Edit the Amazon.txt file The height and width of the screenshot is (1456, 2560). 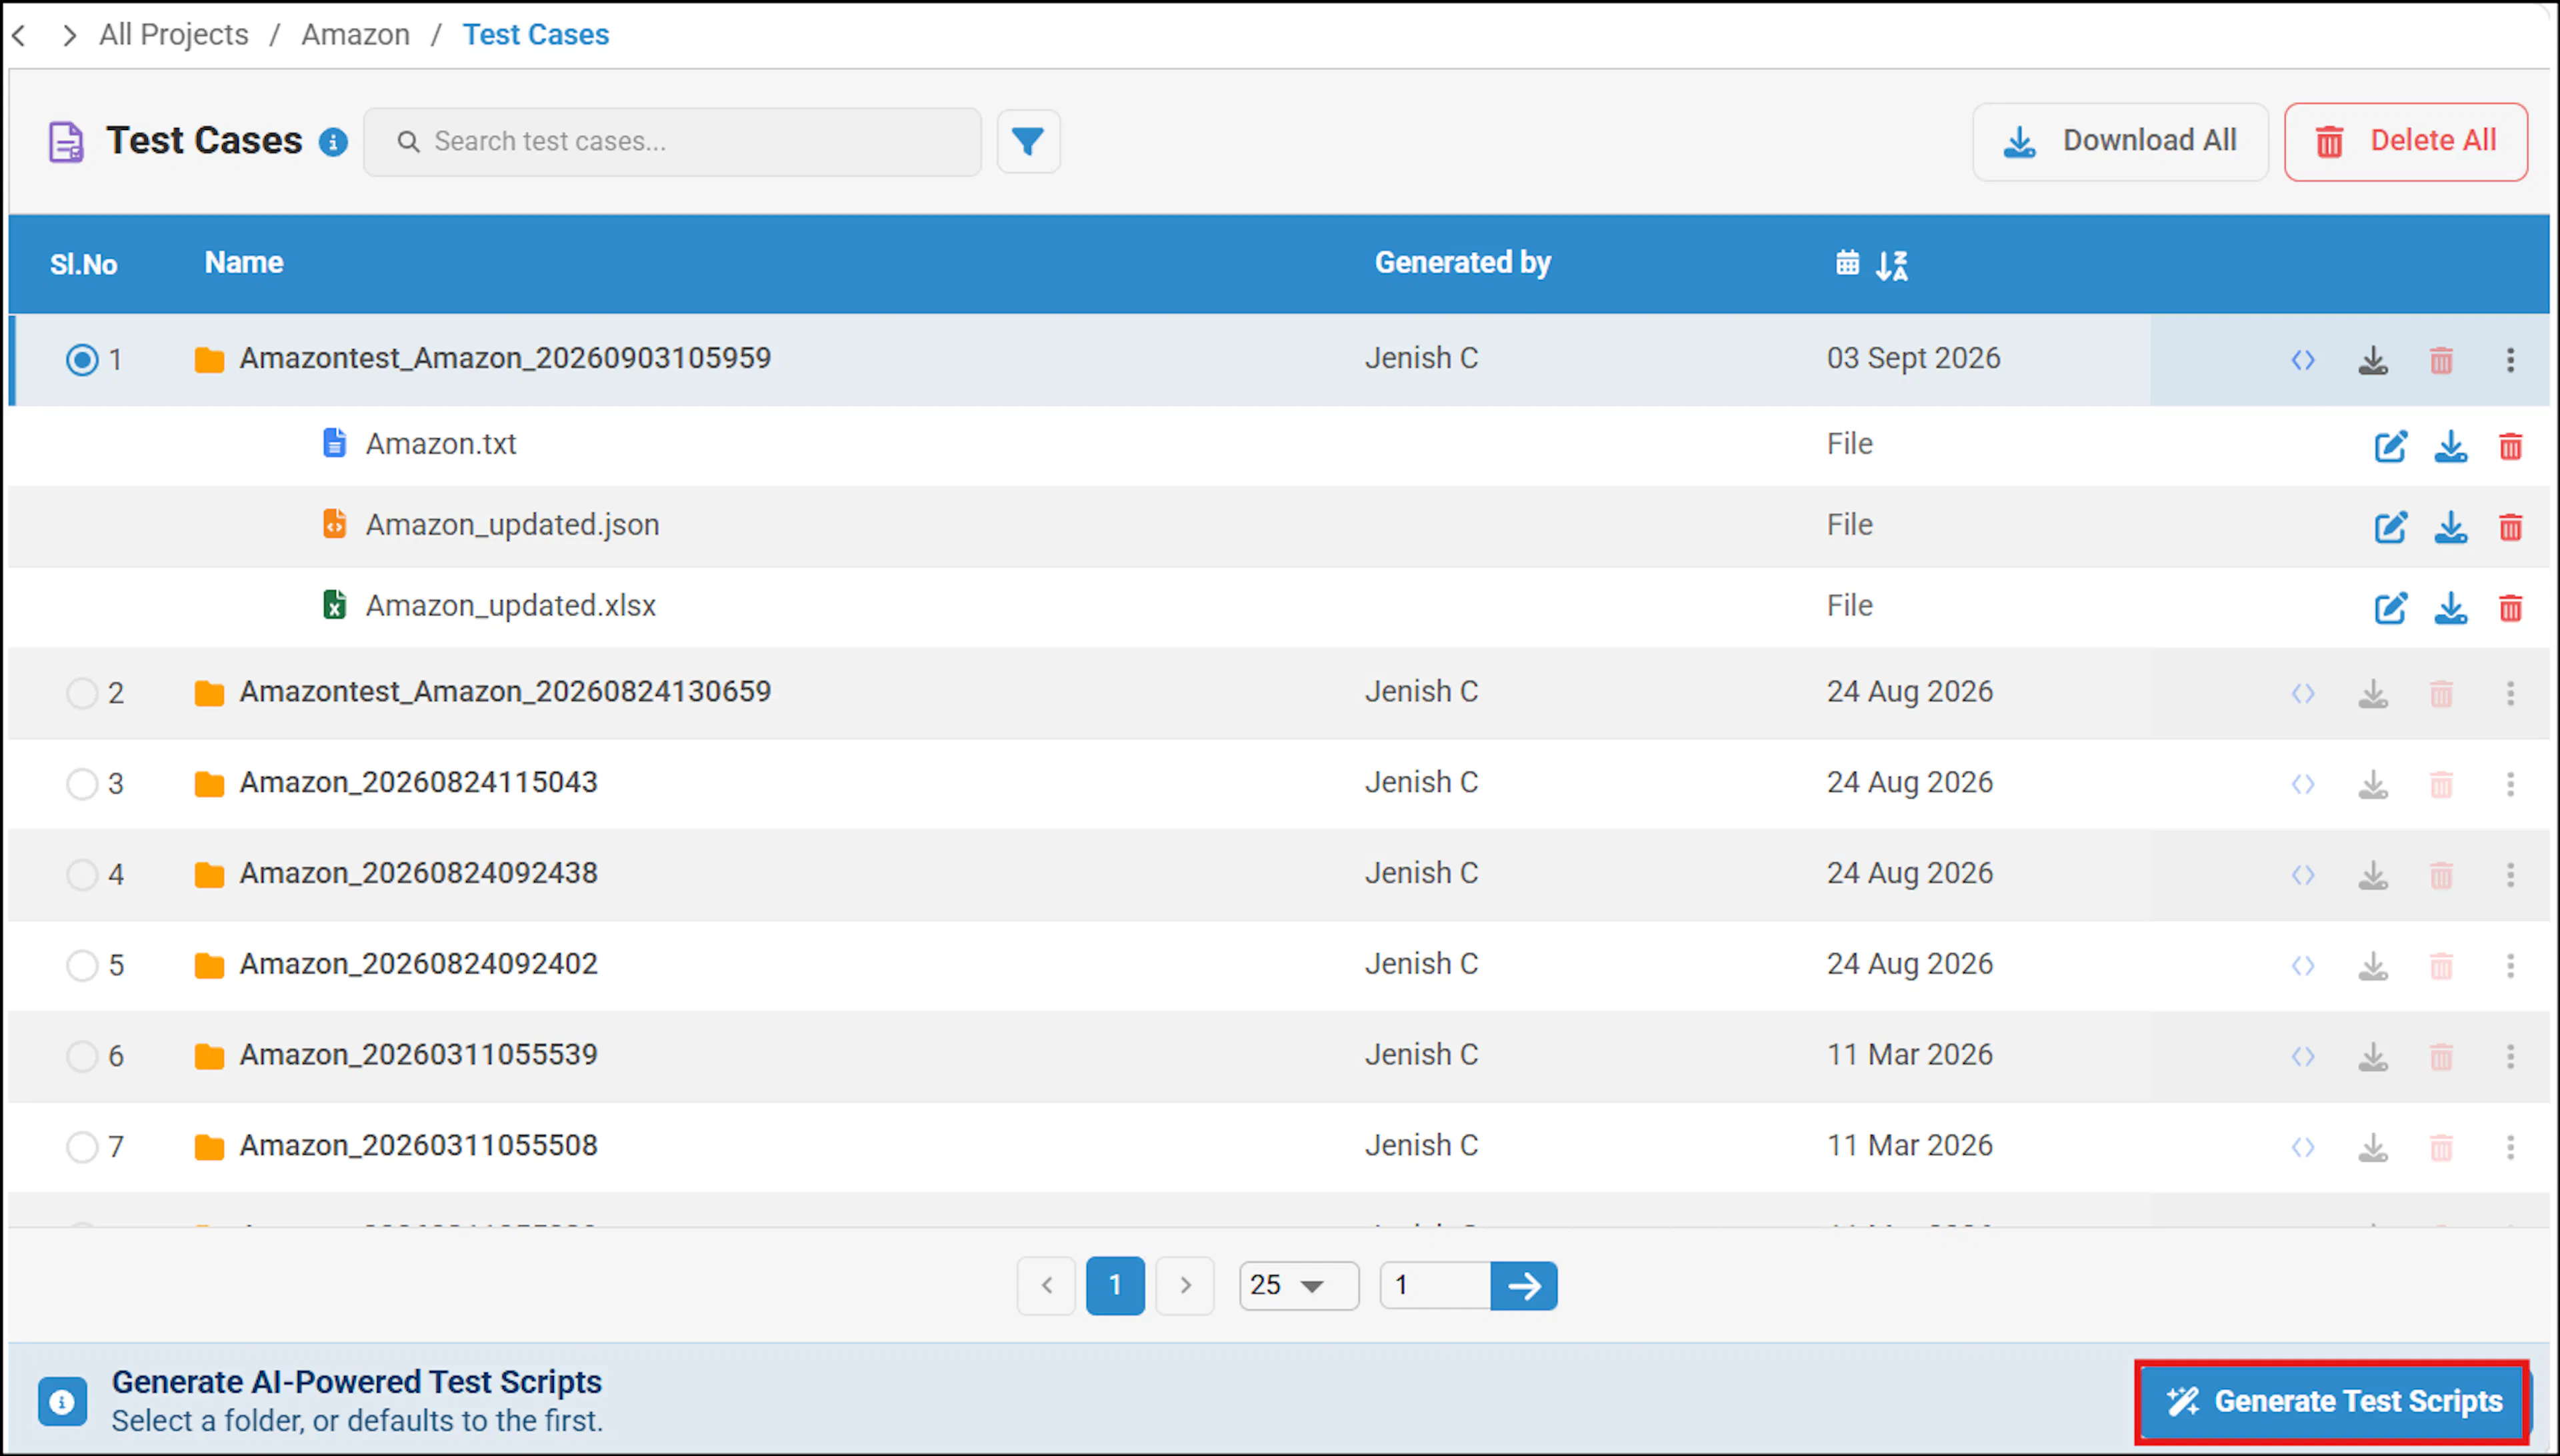(2390, 445)
